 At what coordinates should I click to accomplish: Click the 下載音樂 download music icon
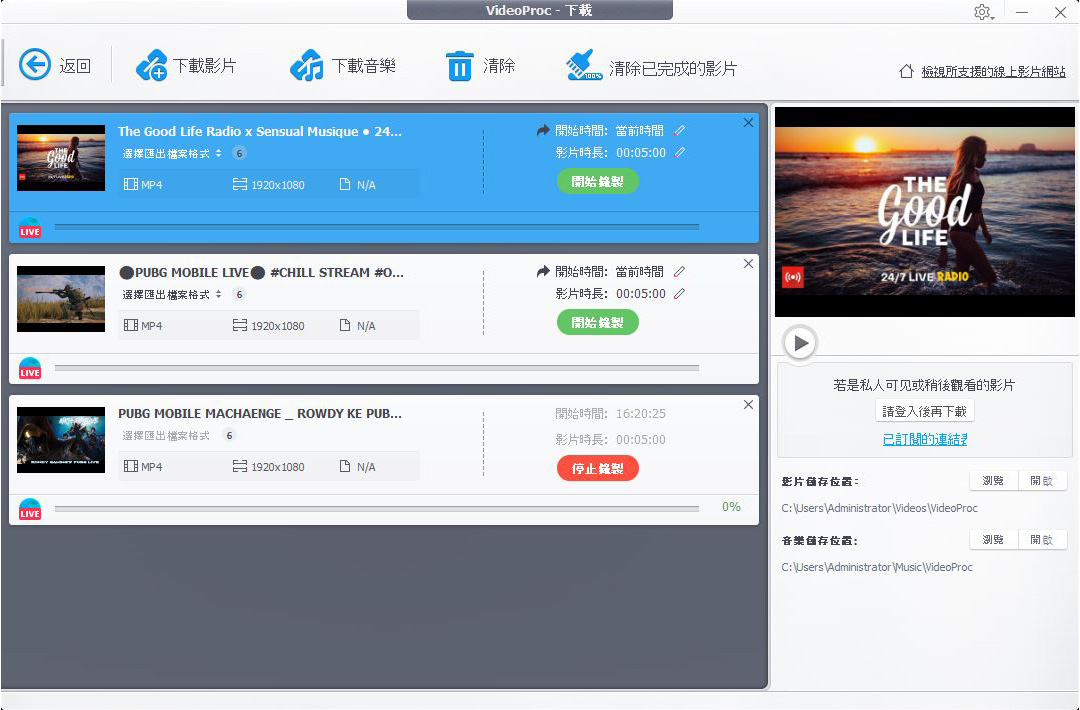[x=306, y=66]
